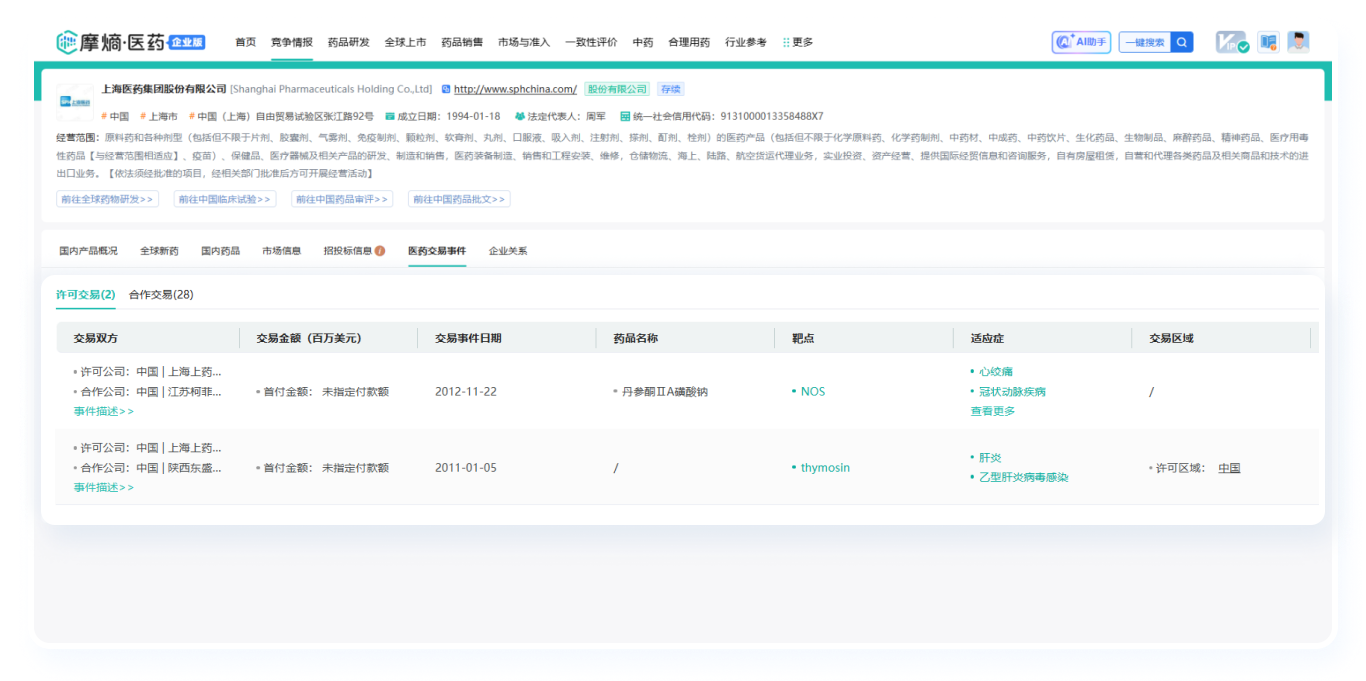Select 竞争情报 in the top navigation

292,42
